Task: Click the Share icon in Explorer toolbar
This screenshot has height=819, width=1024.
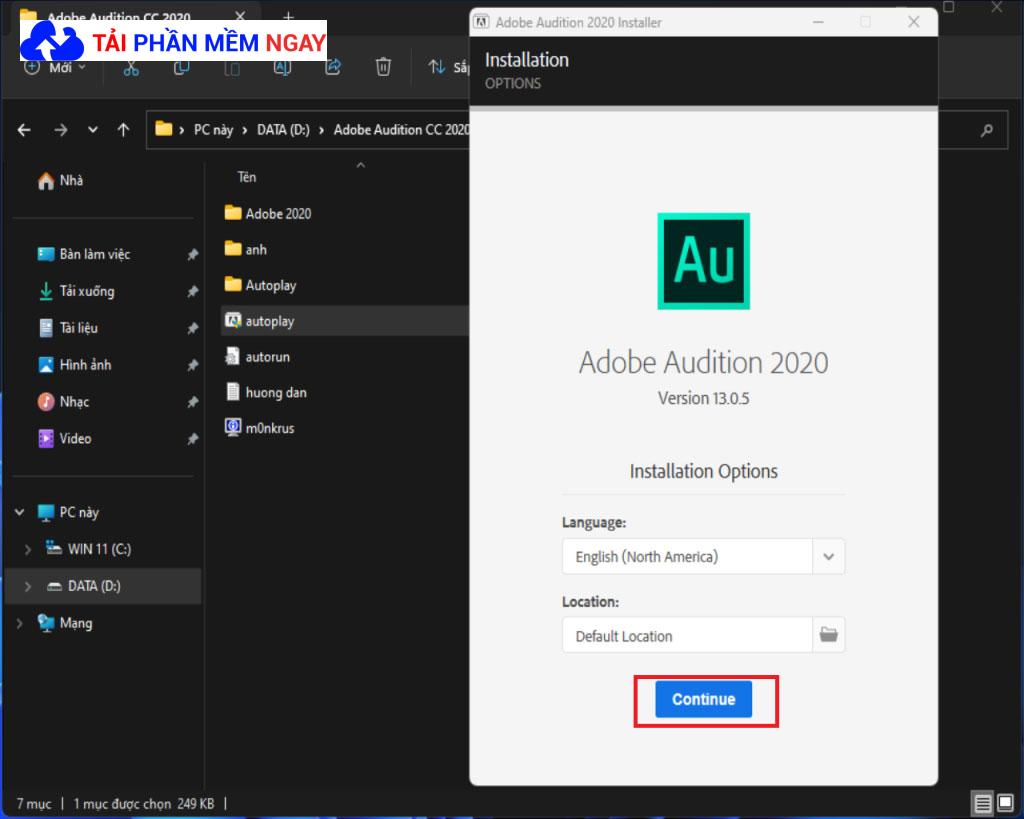Action: pyautogui.click(x=333, y=67)
